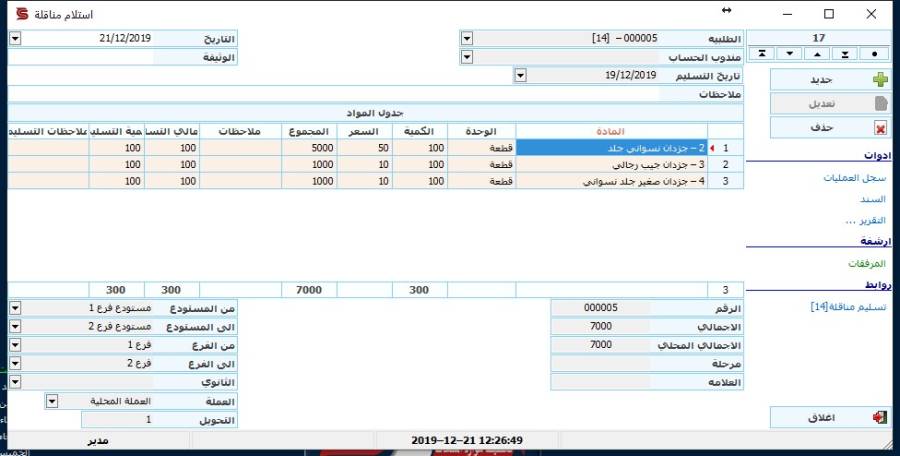
Task: Expand من الفرع branch dropdown
Action: (x=15, y=345)
